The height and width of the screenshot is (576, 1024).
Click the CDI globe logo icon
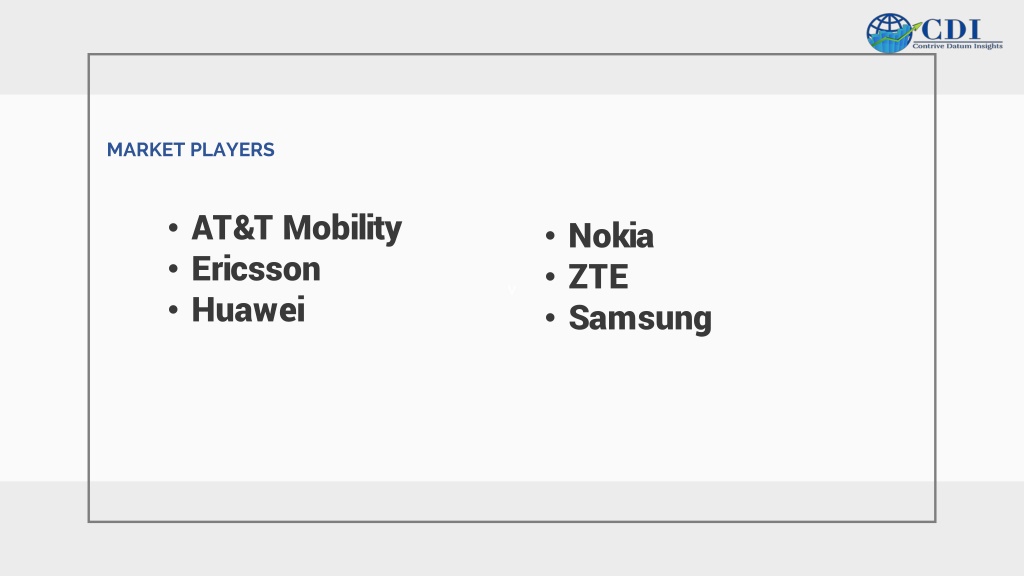point(889,33)
